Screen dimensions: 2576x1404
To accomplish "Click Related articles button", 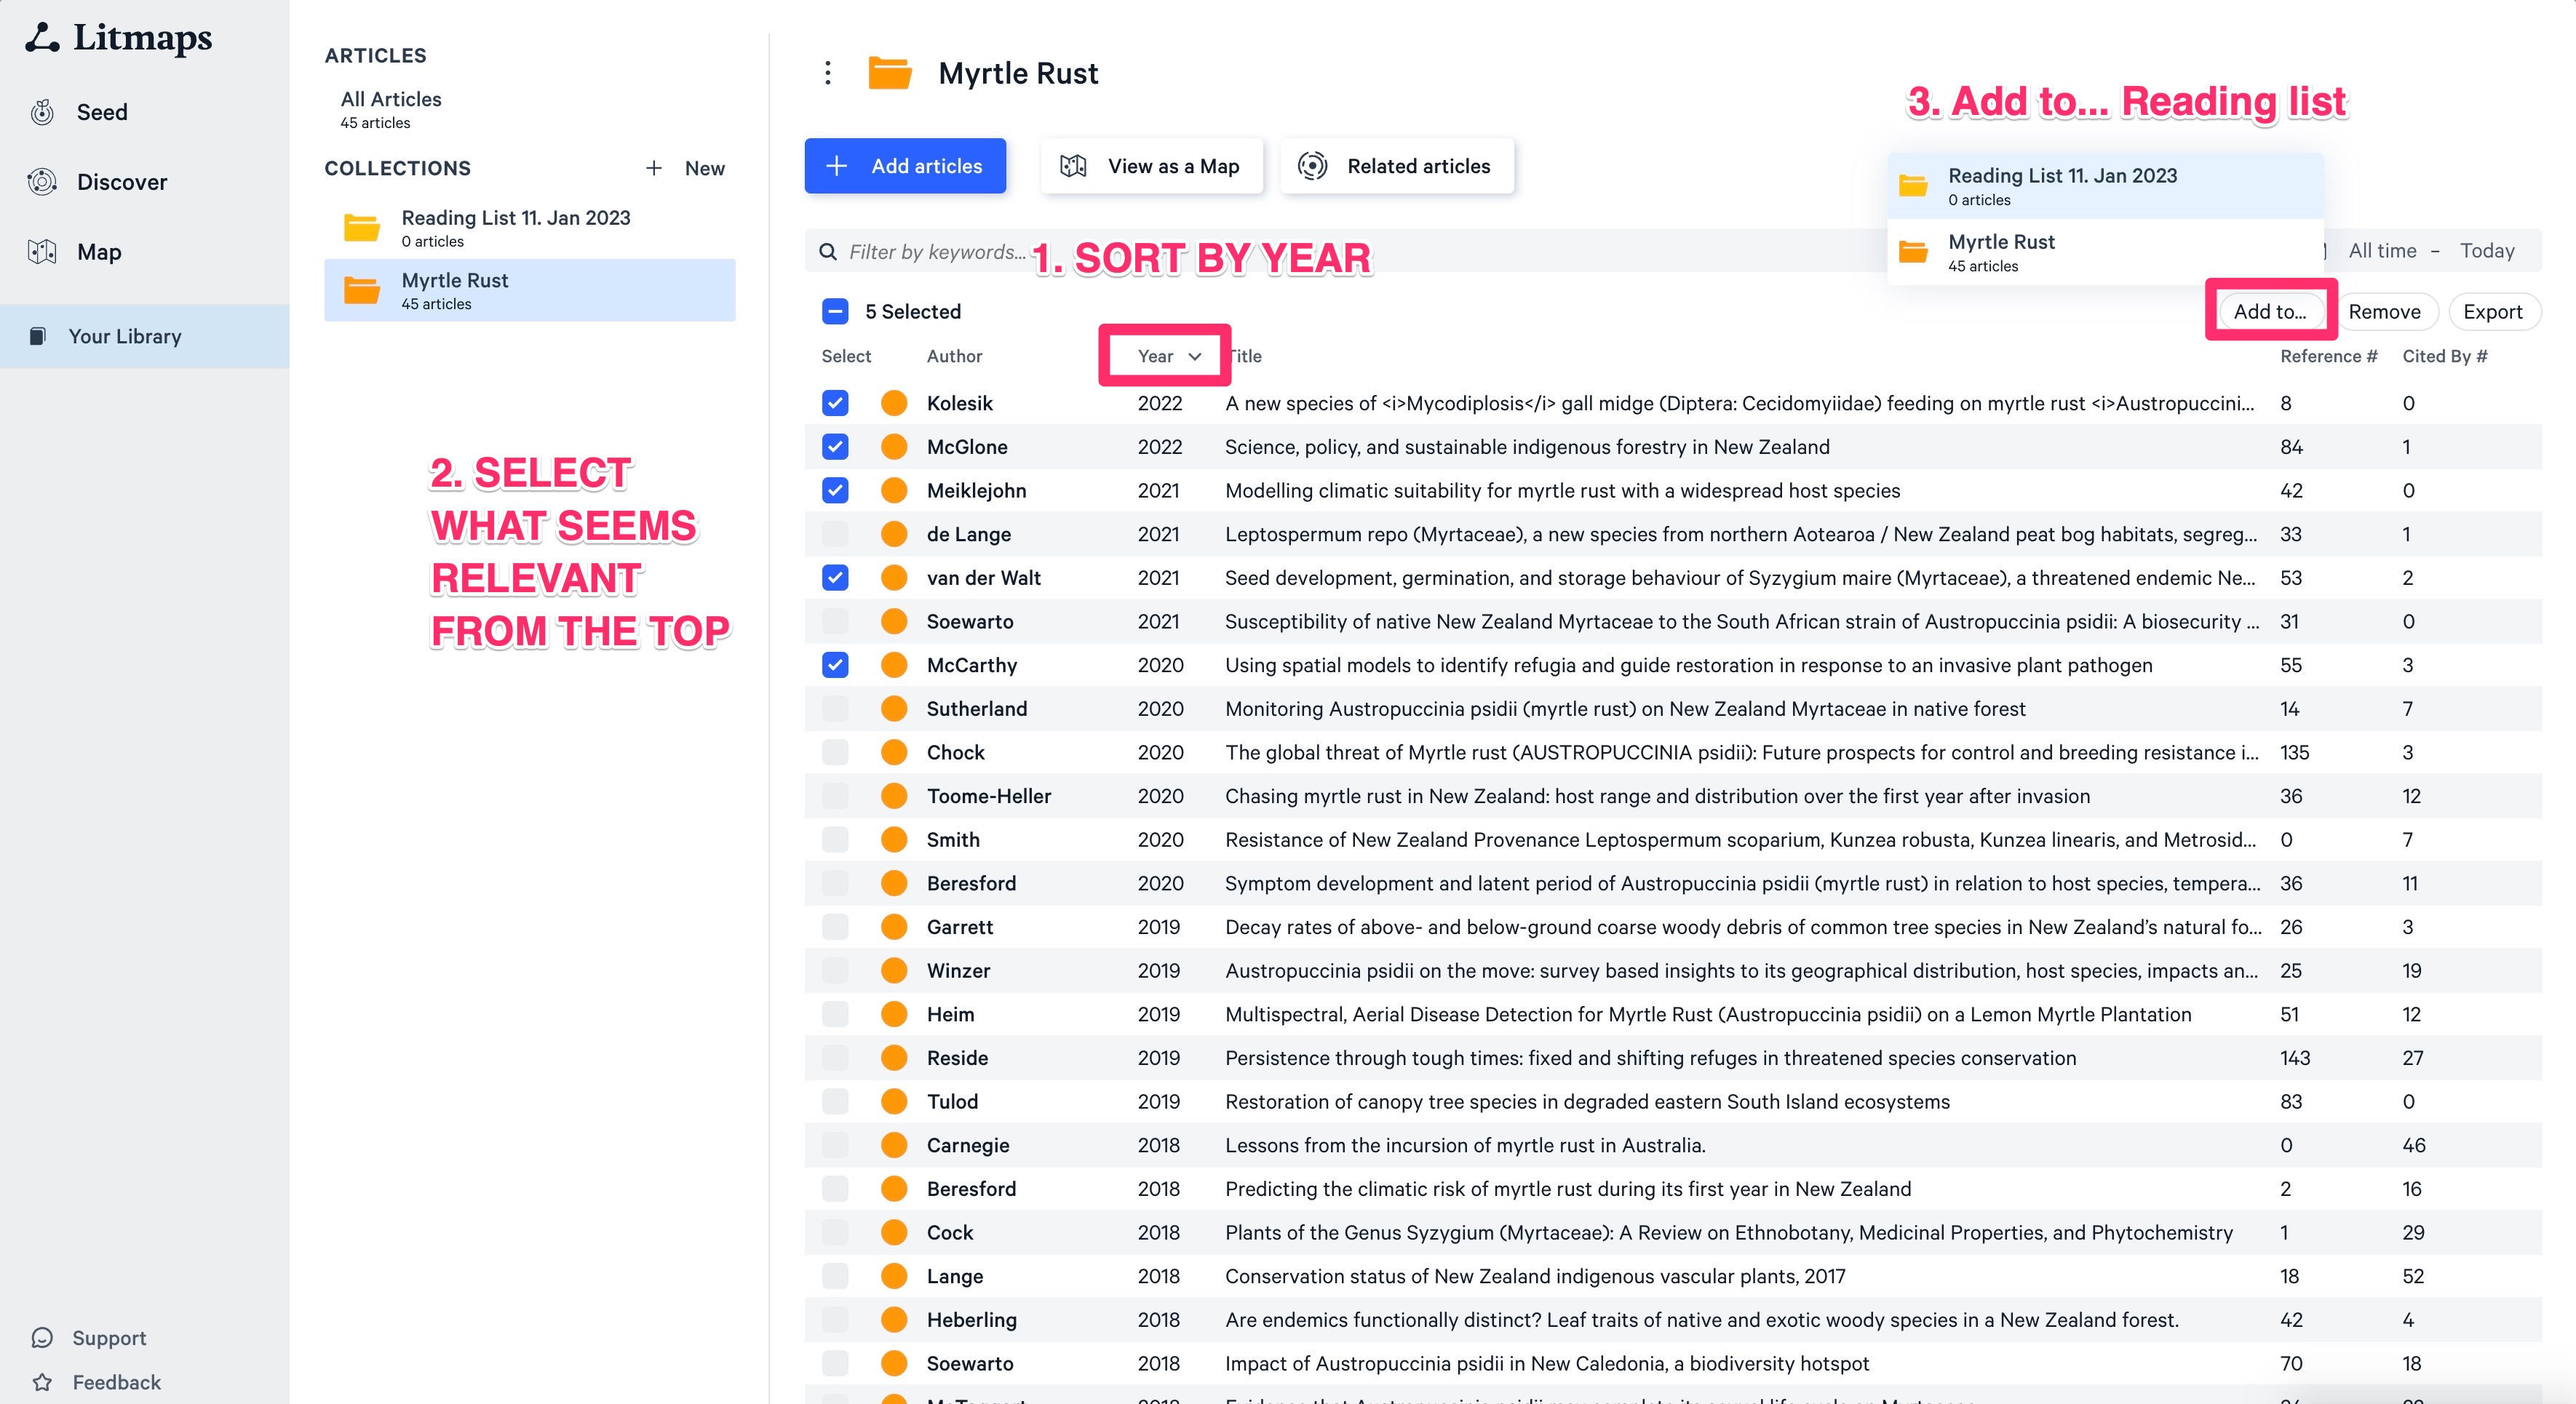I will point(1397,166).
